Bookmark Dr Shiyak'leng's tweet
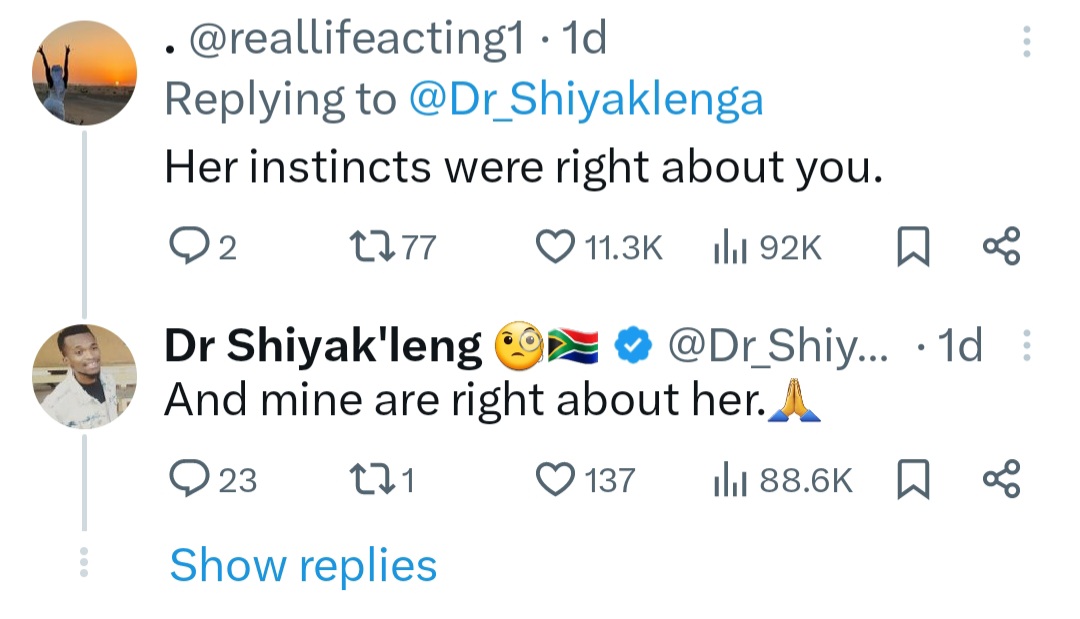 click(912, 480)
